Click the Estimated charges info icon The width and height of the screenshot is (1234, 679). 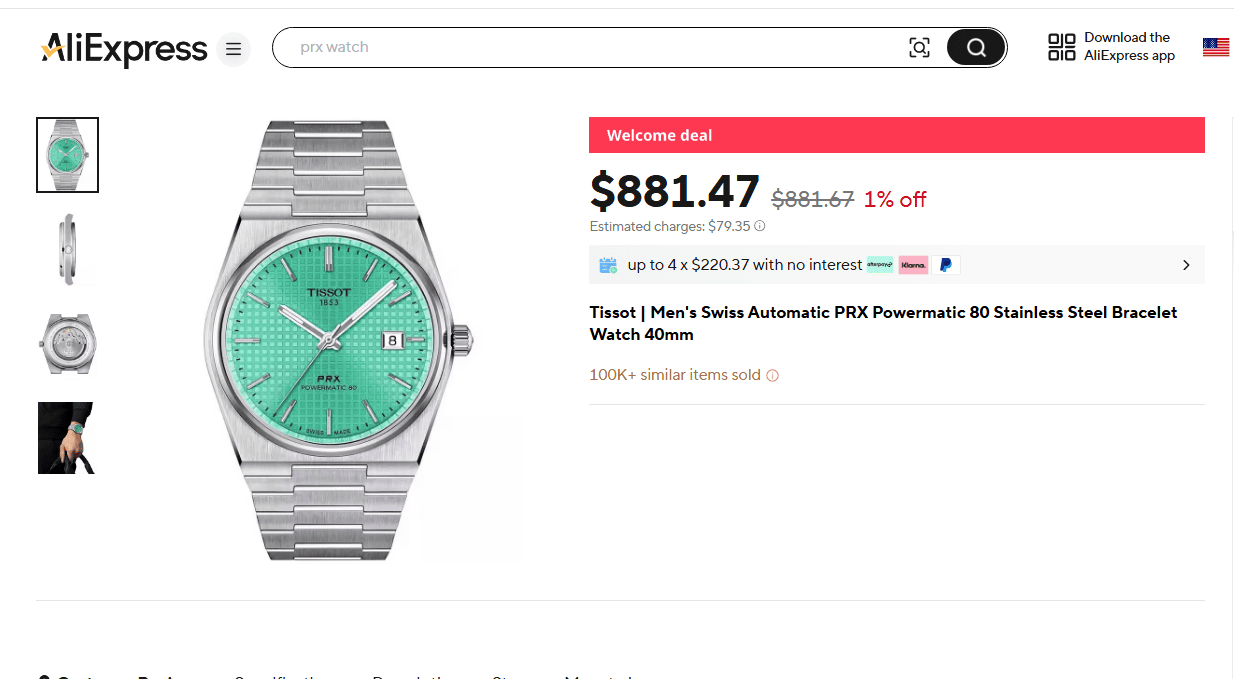click(760, 226)
